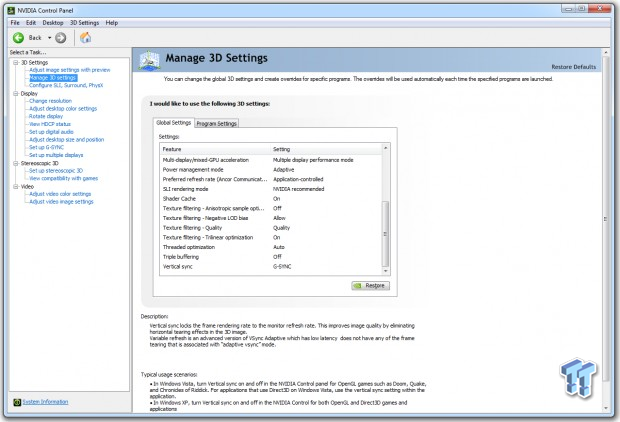The width and height of the screenshot is (620, 422).
Task: Click main panel scroll down arrow
Action: click(605, 408)
